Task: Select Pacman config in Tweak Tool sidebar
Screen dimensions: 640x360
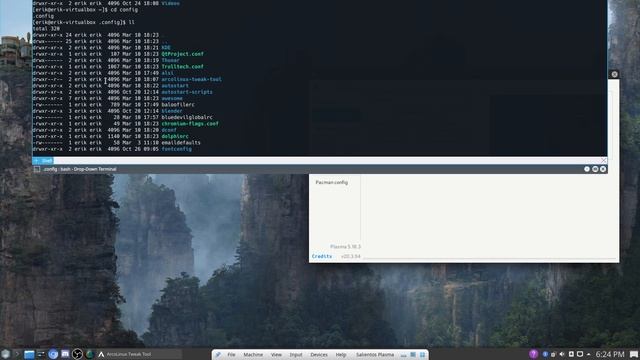Action: pyautogui.click(x=331, y=182)
